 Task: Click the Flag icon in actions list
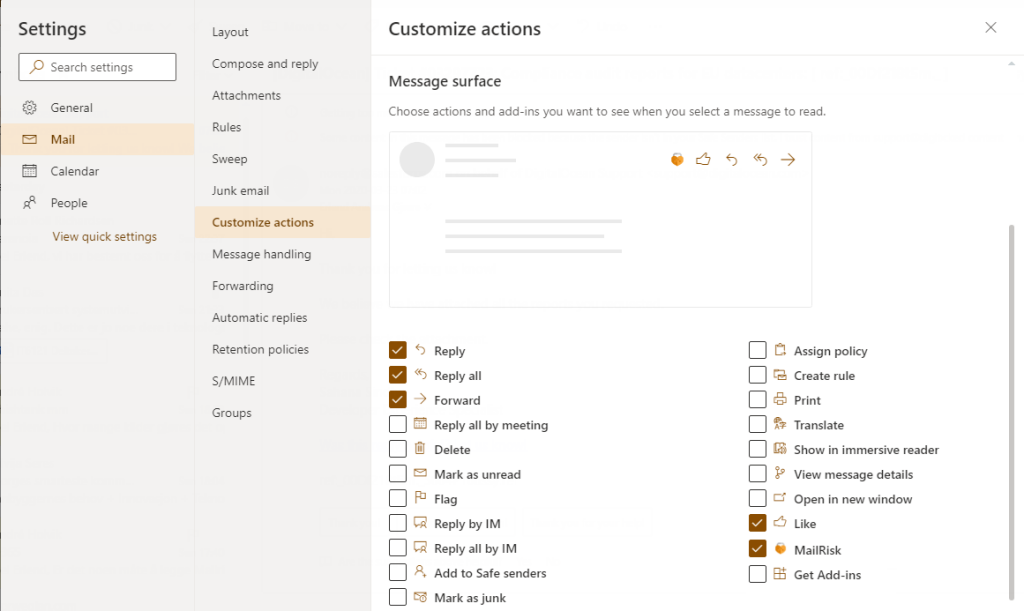pos(420,499)
